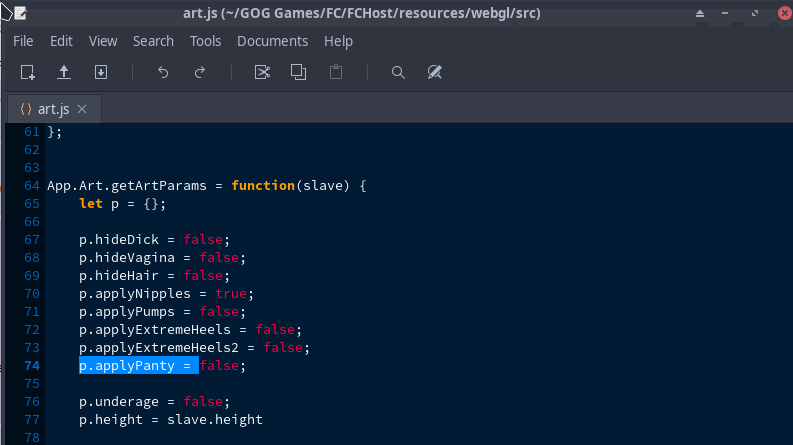Undo the last edit
793x445 pixels.
pyautogui.click(x=163, y=72)
